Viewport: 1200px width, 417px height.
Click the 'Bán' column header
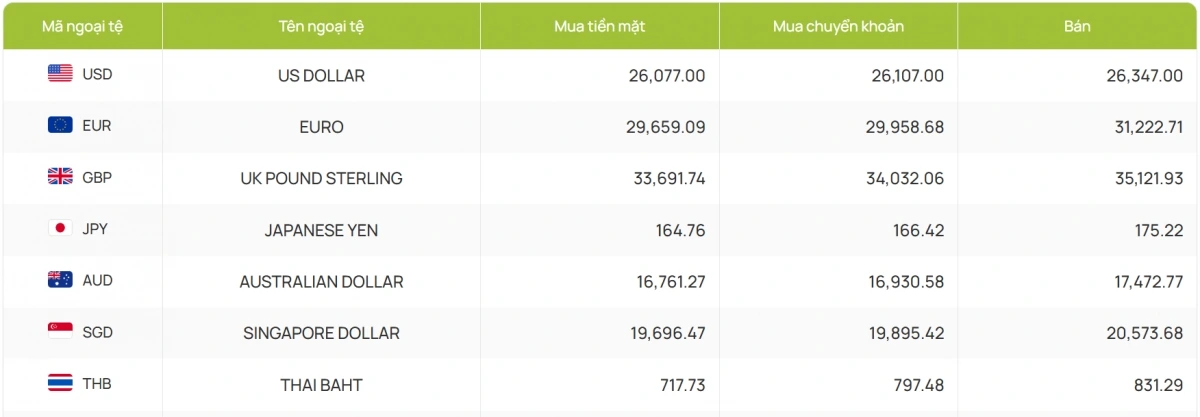tap(1077, 26)
